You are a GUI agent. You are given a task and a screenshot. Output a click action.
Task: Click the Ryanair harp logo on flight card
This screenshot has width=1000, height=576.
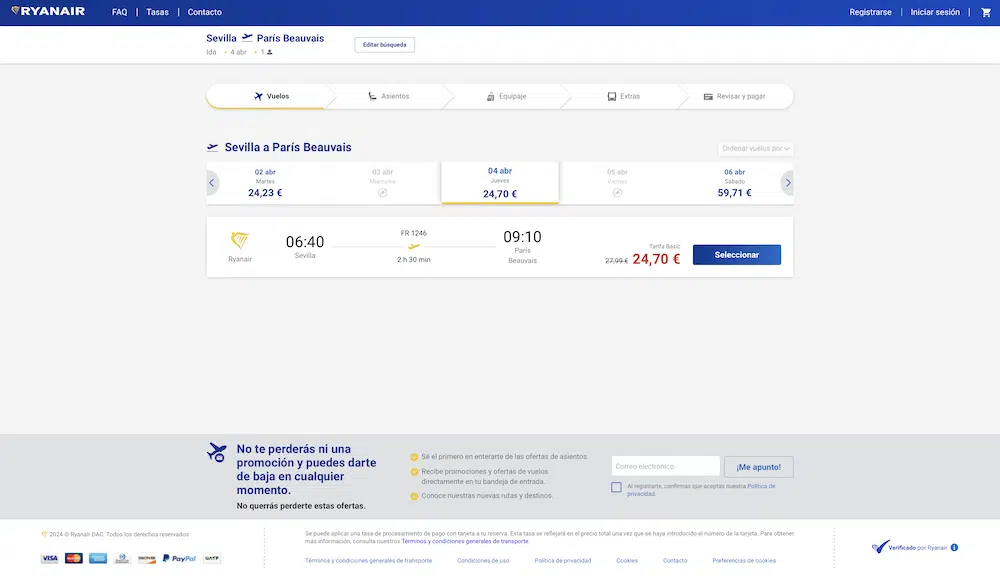coord(240,240)
